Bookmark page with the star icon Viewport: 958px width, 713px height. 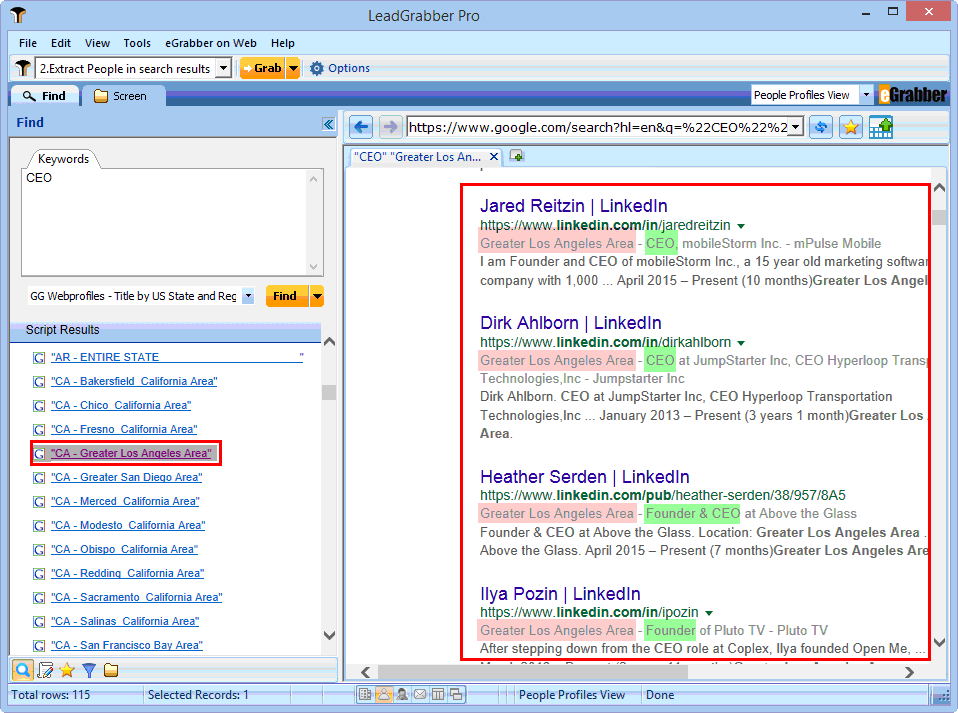(x=850, y=127)
